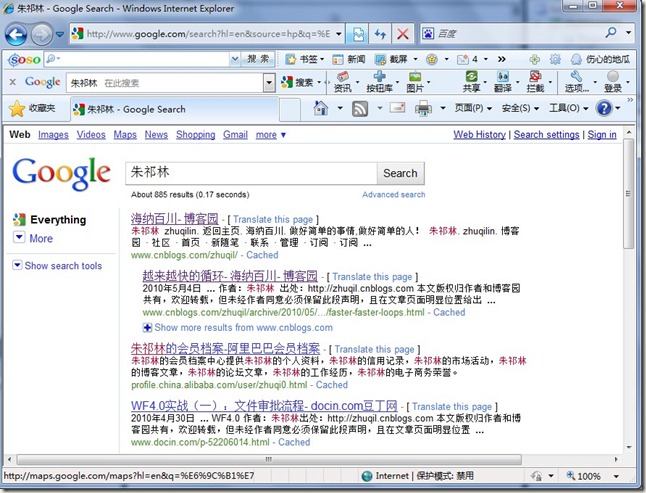
Task: Open the address bar history dropdown
Action: (x=339, y=34)
